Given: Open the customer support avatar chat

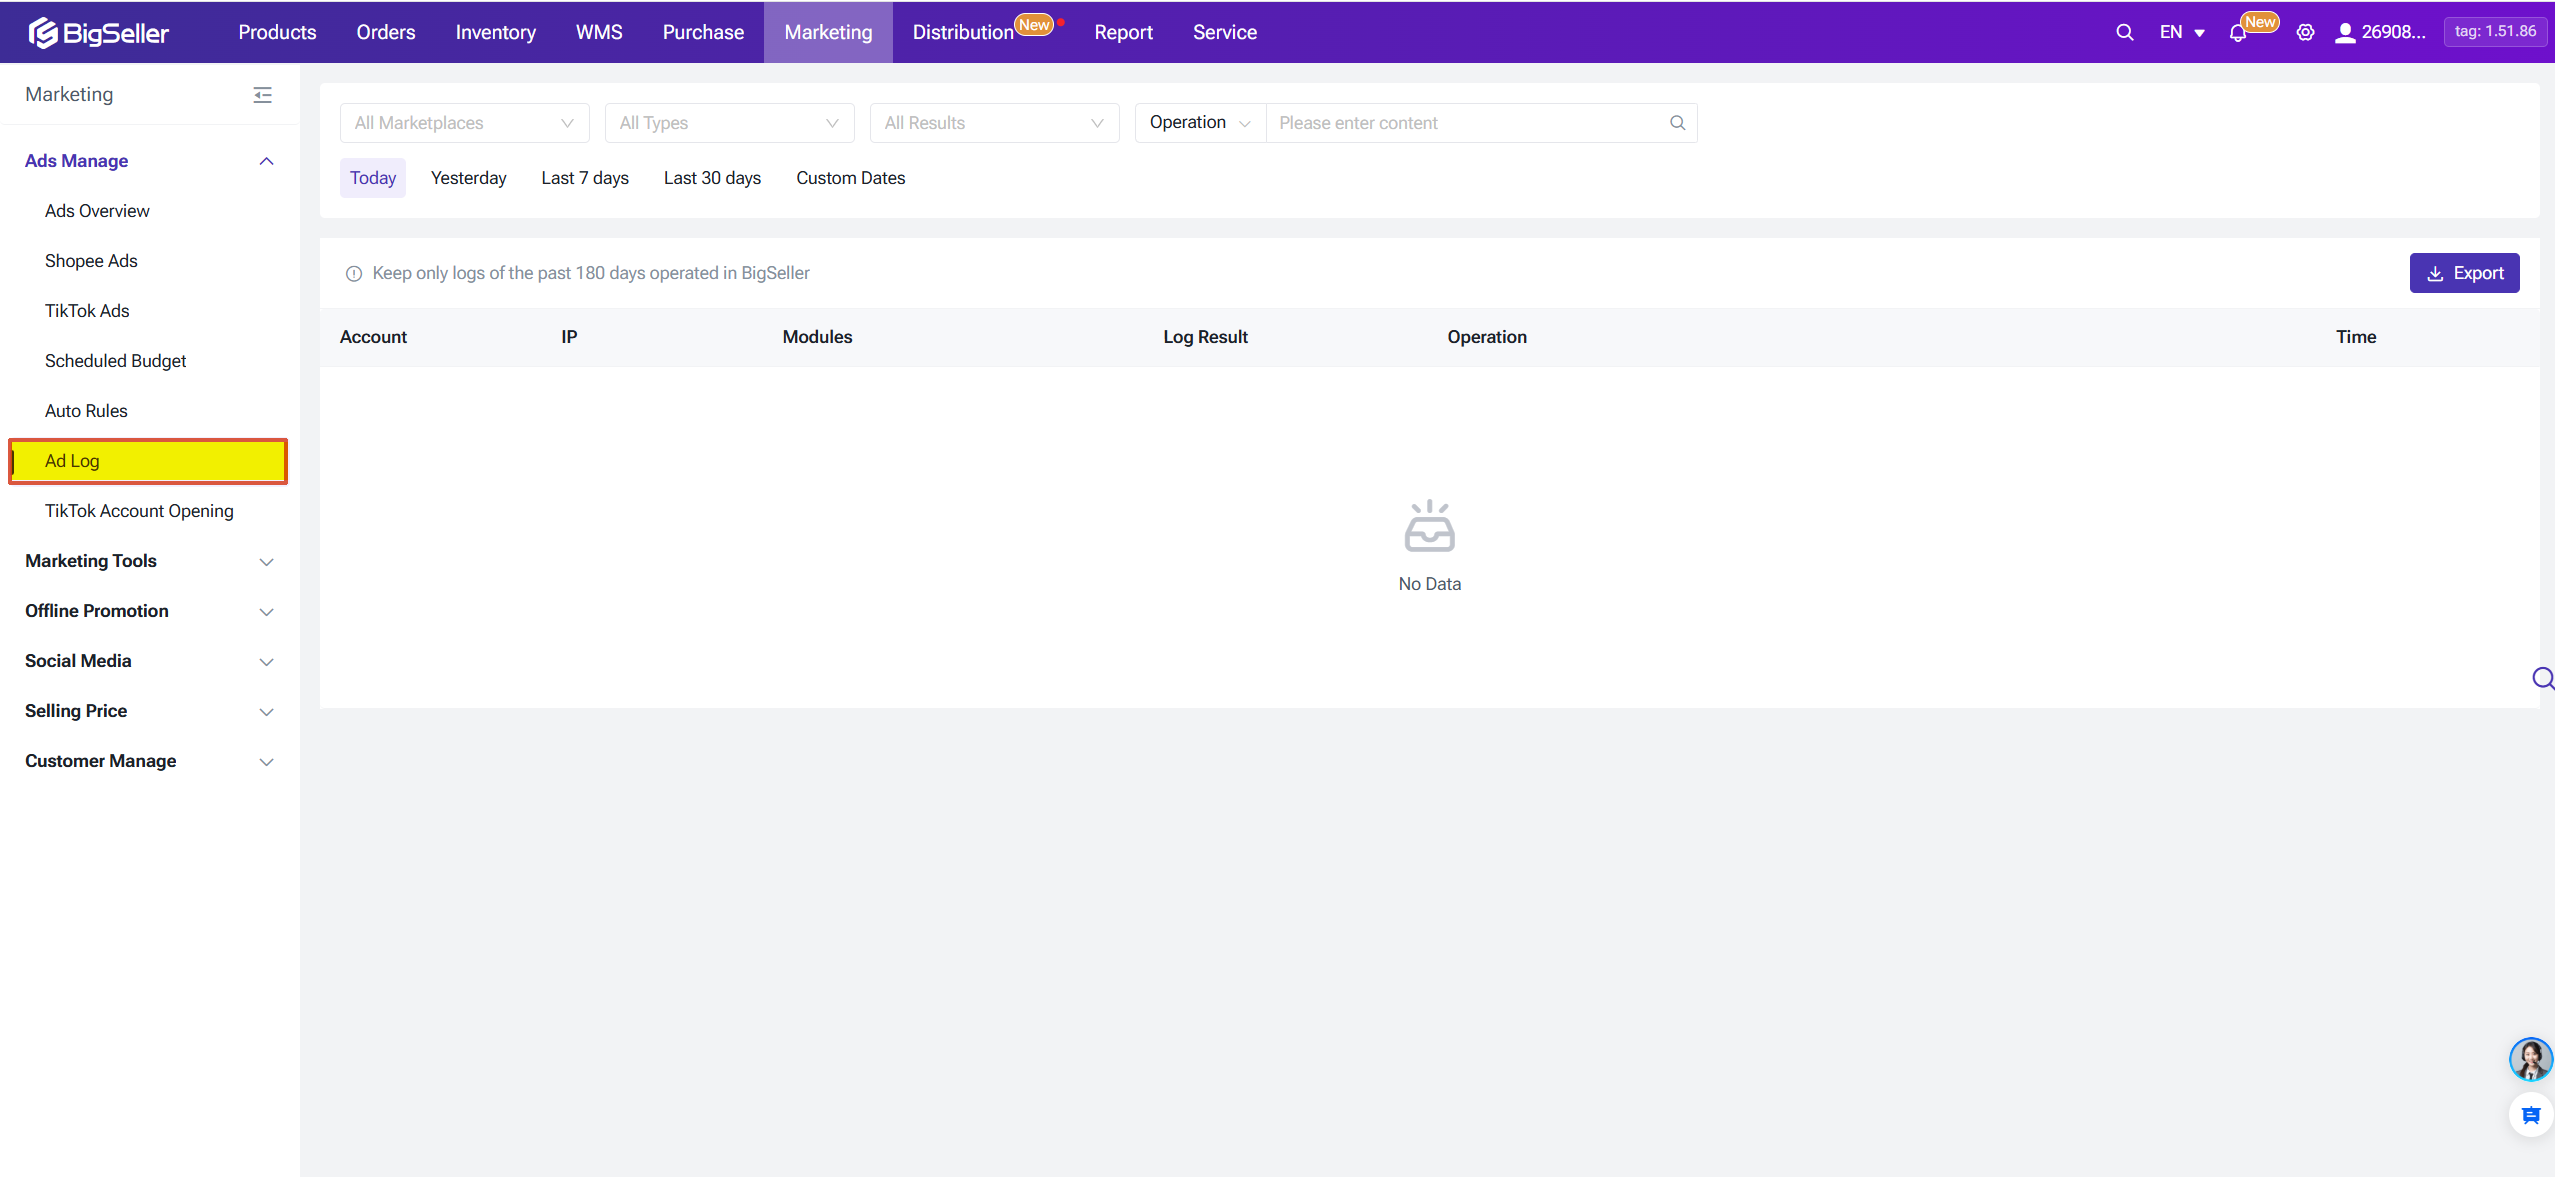Looking at the screenshot, I should click(2530, 1059).
